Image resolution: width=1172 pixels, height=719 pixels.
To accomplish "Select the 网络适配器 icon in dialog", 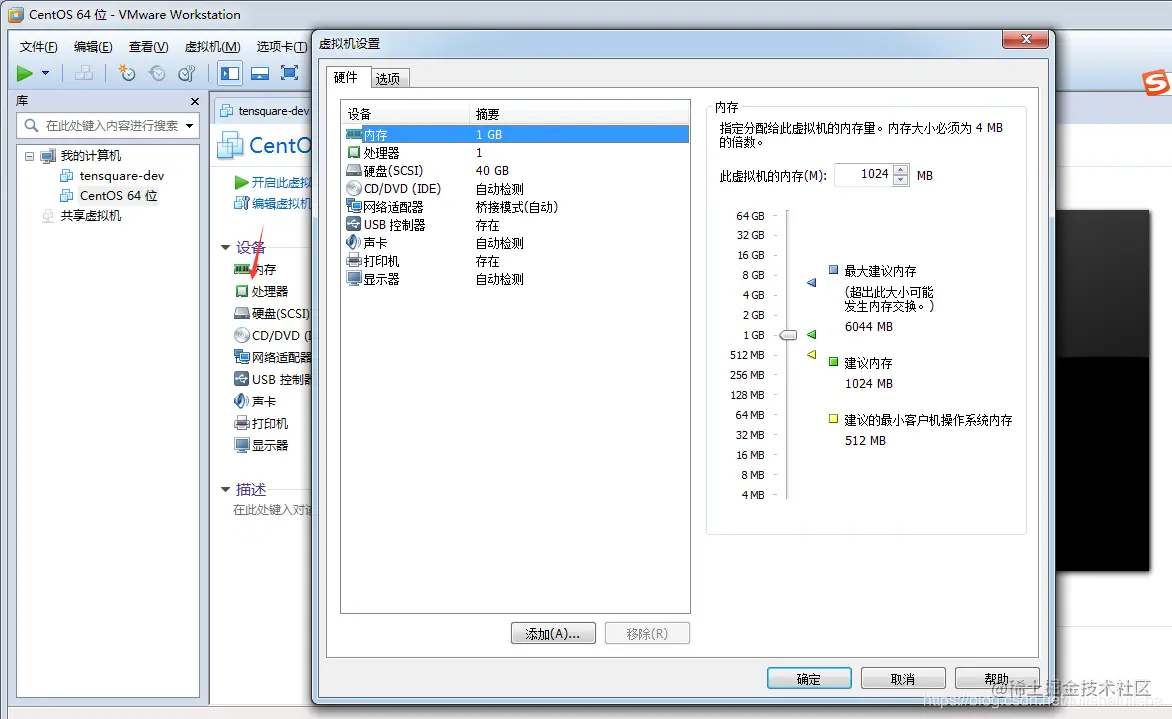I will pyautogui.click(x=354, y=206).
